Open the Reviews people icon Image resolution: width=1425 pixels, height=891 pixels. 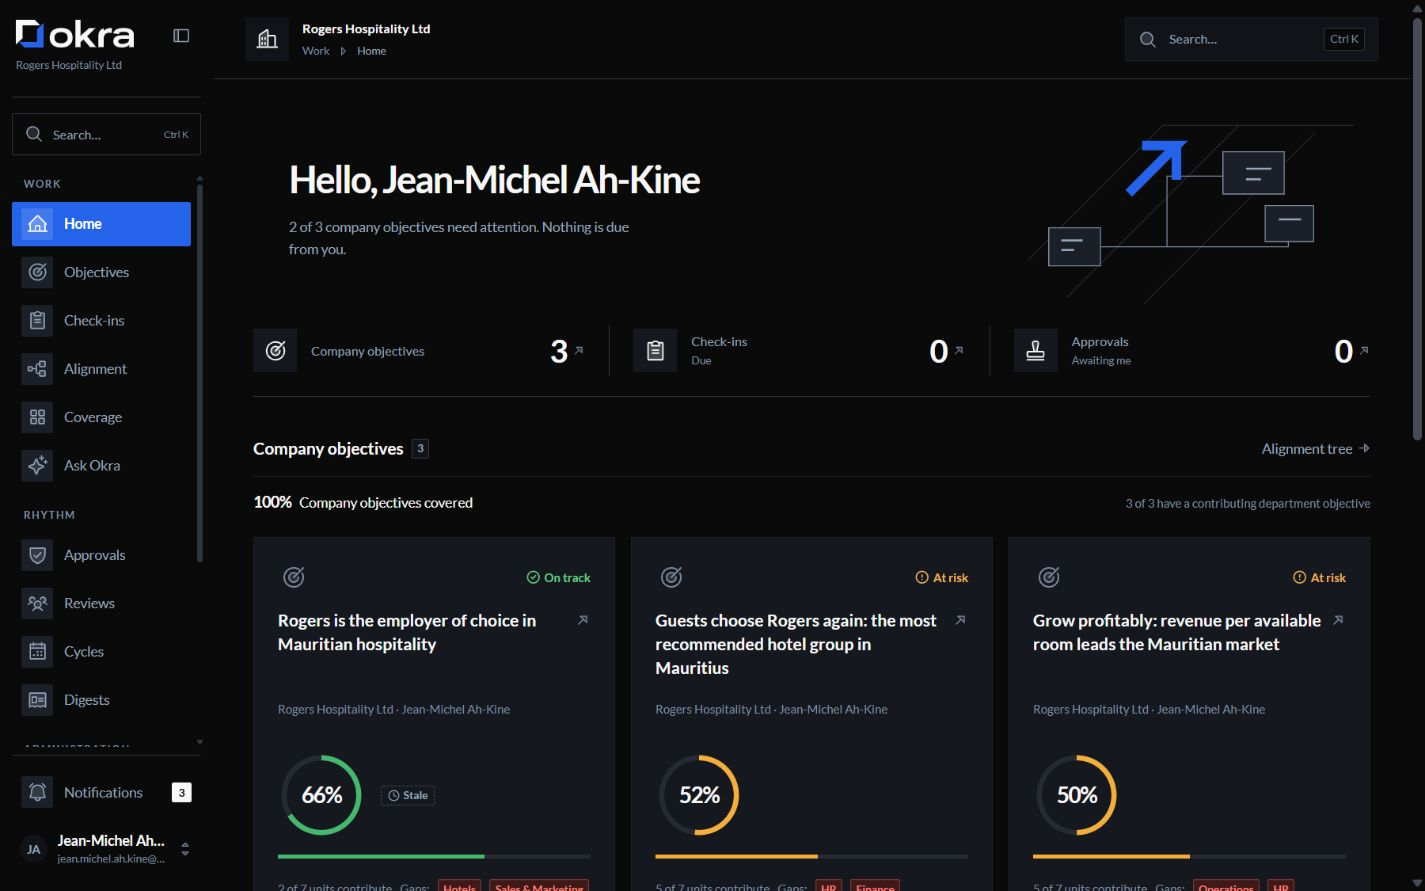[37, 603]
